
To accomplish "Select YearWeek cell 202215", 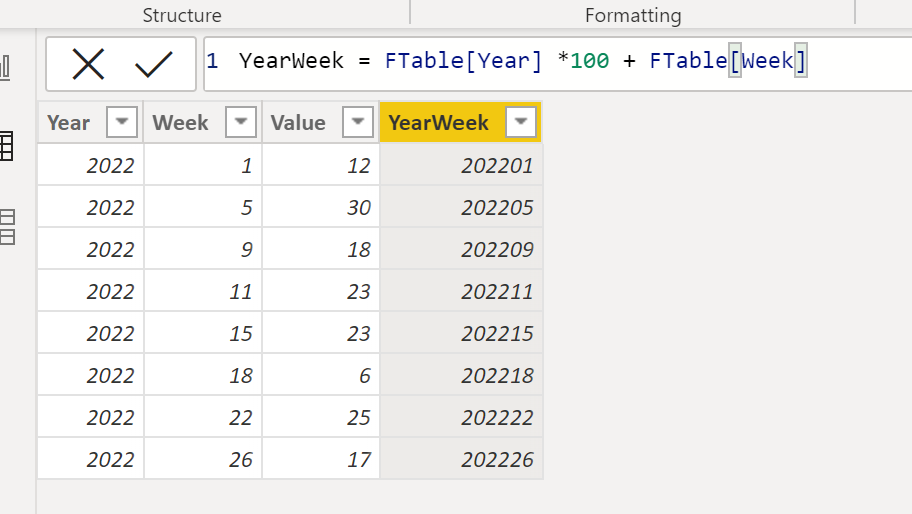I will point(461,333).
